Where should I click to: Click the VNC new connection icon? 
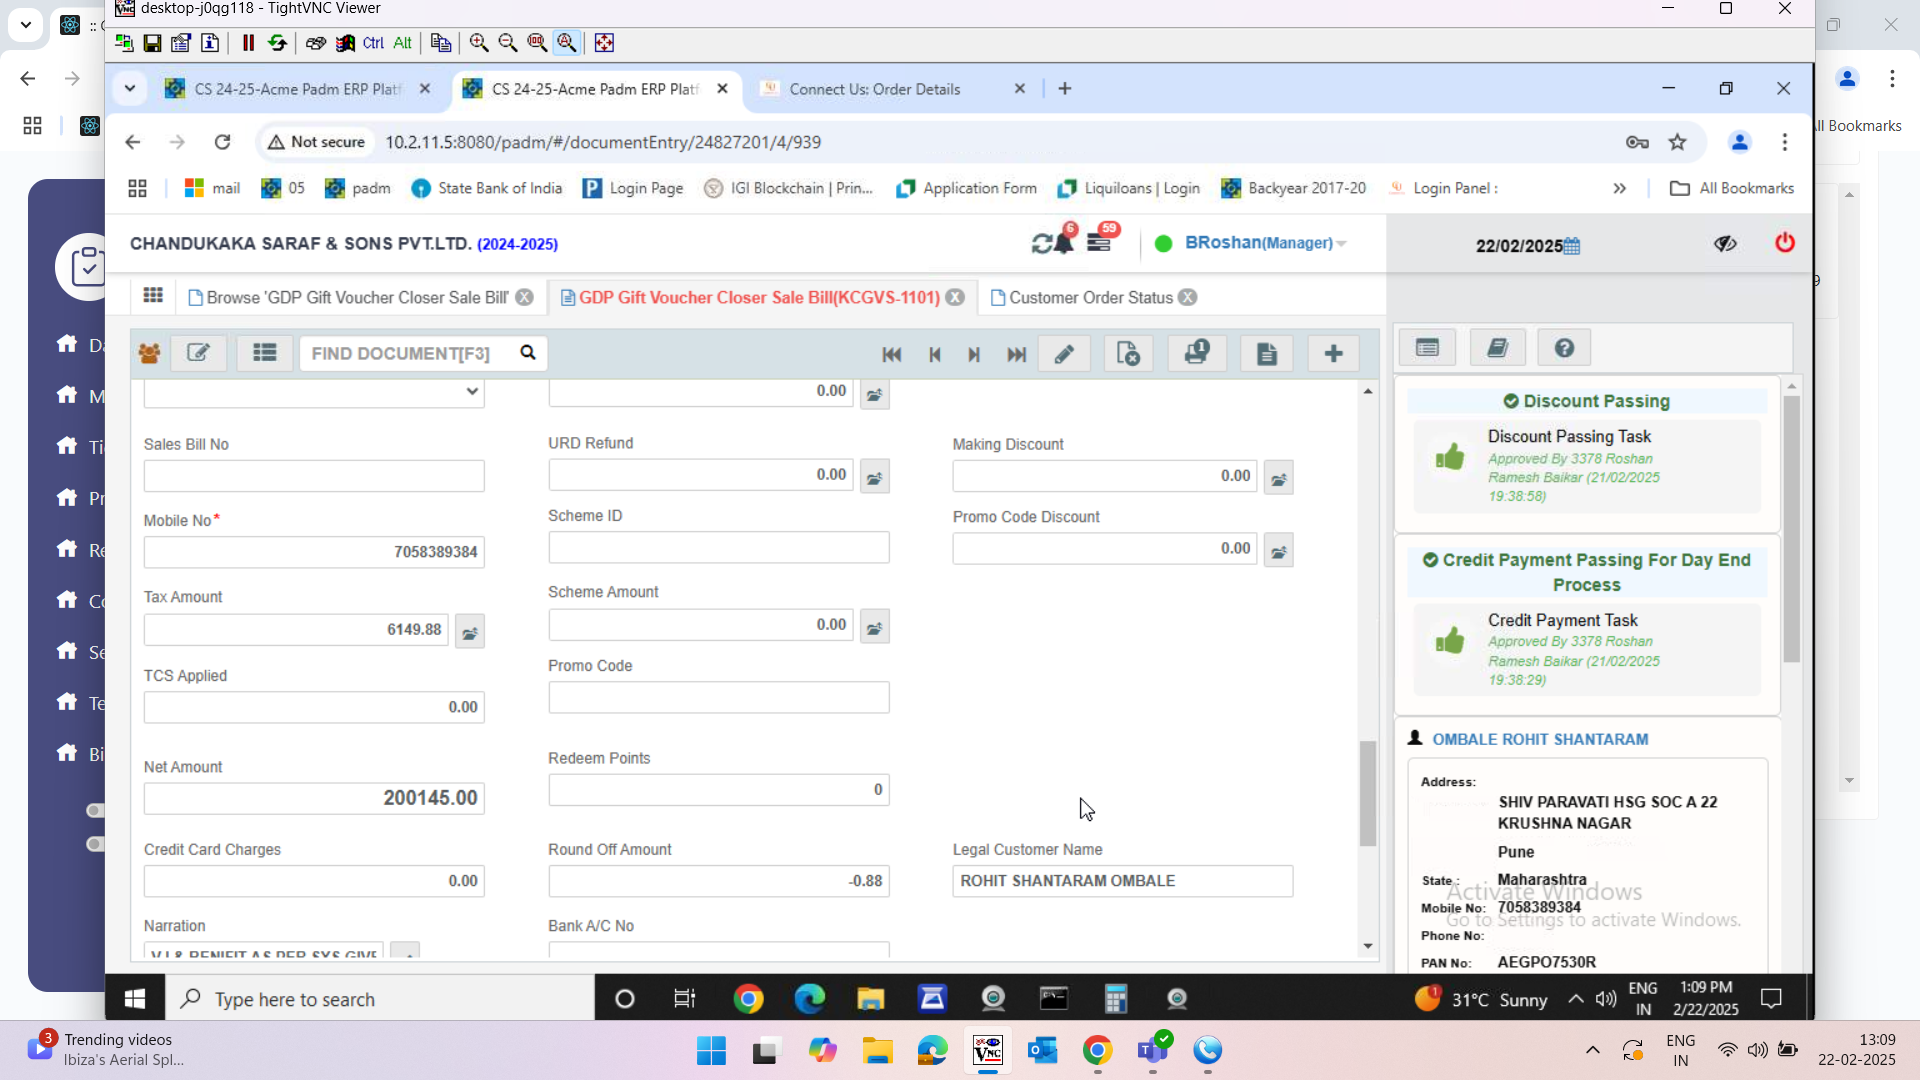click(x=124, y=43)
